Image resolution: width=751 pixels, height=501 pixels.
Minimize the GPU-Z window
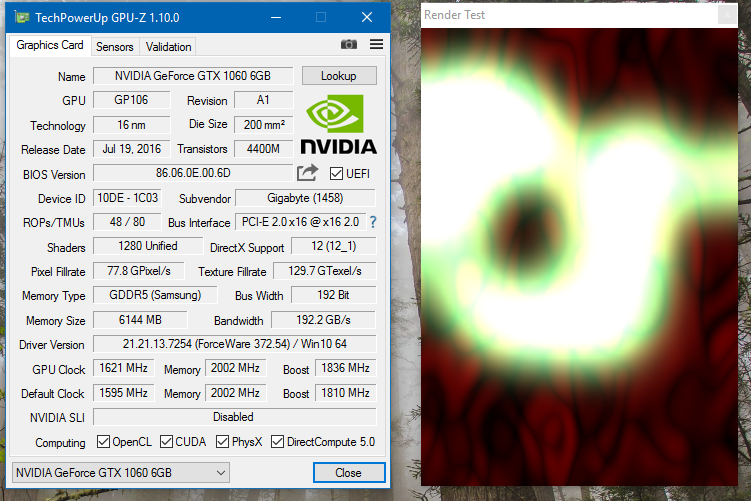[x=276, y=18]
